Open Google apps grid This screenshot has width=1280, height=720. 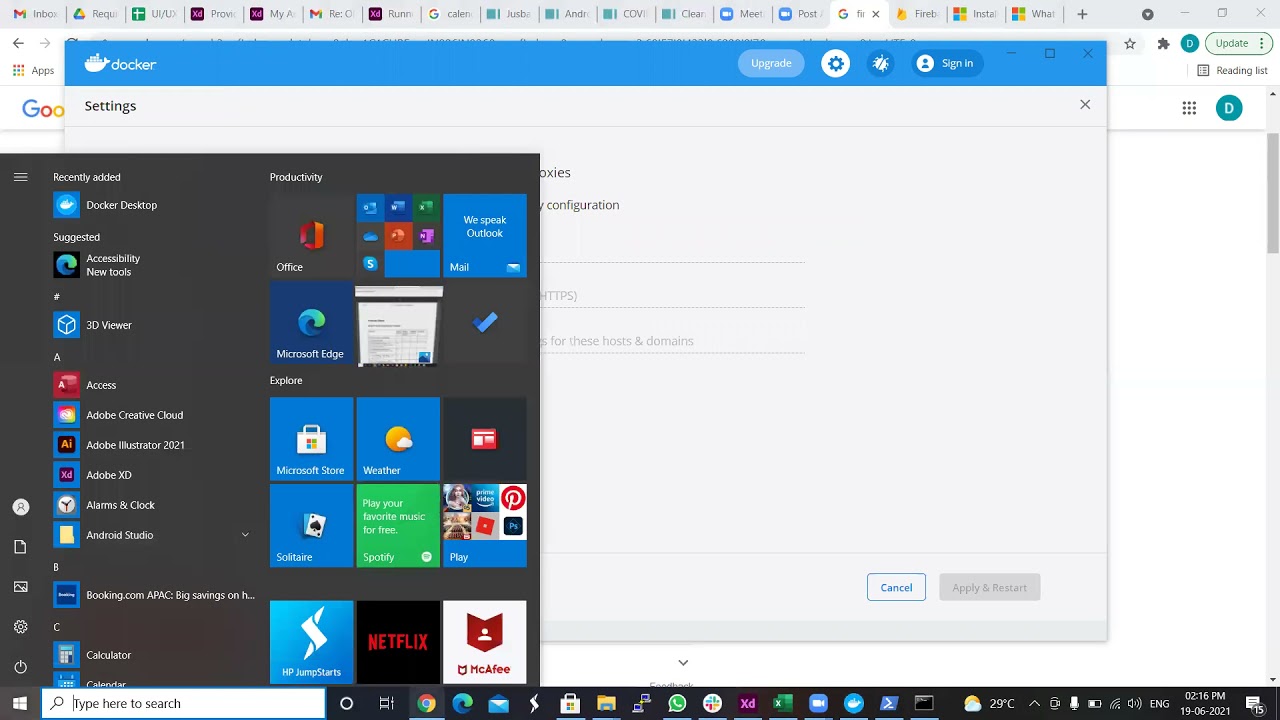point(1189,108)
